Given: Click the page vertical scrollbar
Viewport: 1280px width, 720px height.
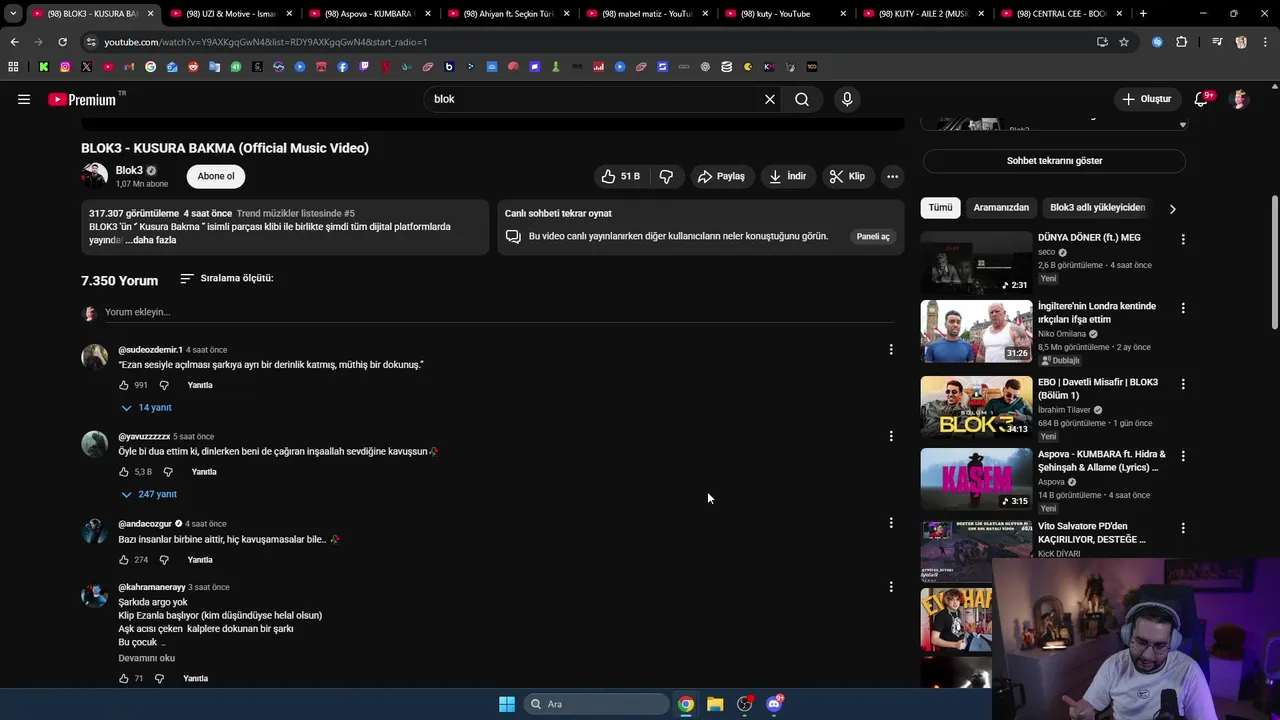Looking at the screenshot, I should (x=1274, y=262).
